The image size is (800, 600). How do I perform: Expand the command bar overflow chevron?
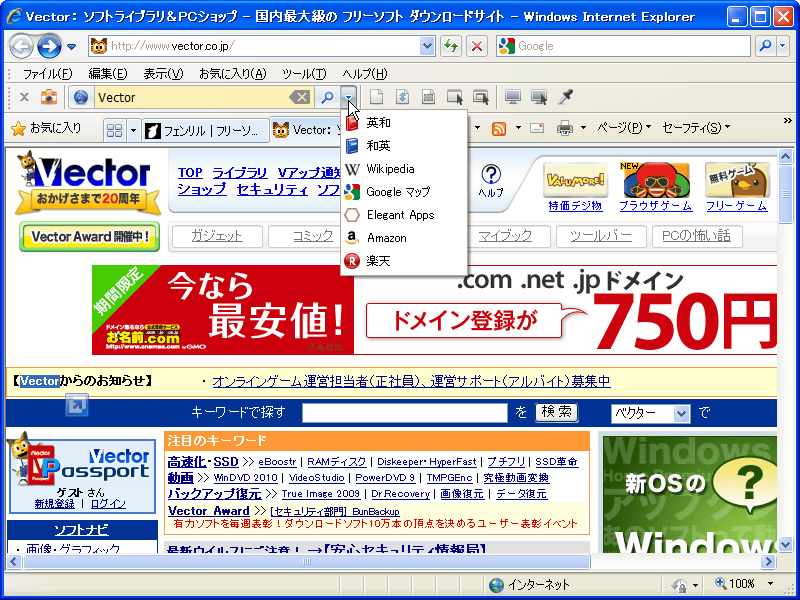pyautogui.click(x=788, y=121)
